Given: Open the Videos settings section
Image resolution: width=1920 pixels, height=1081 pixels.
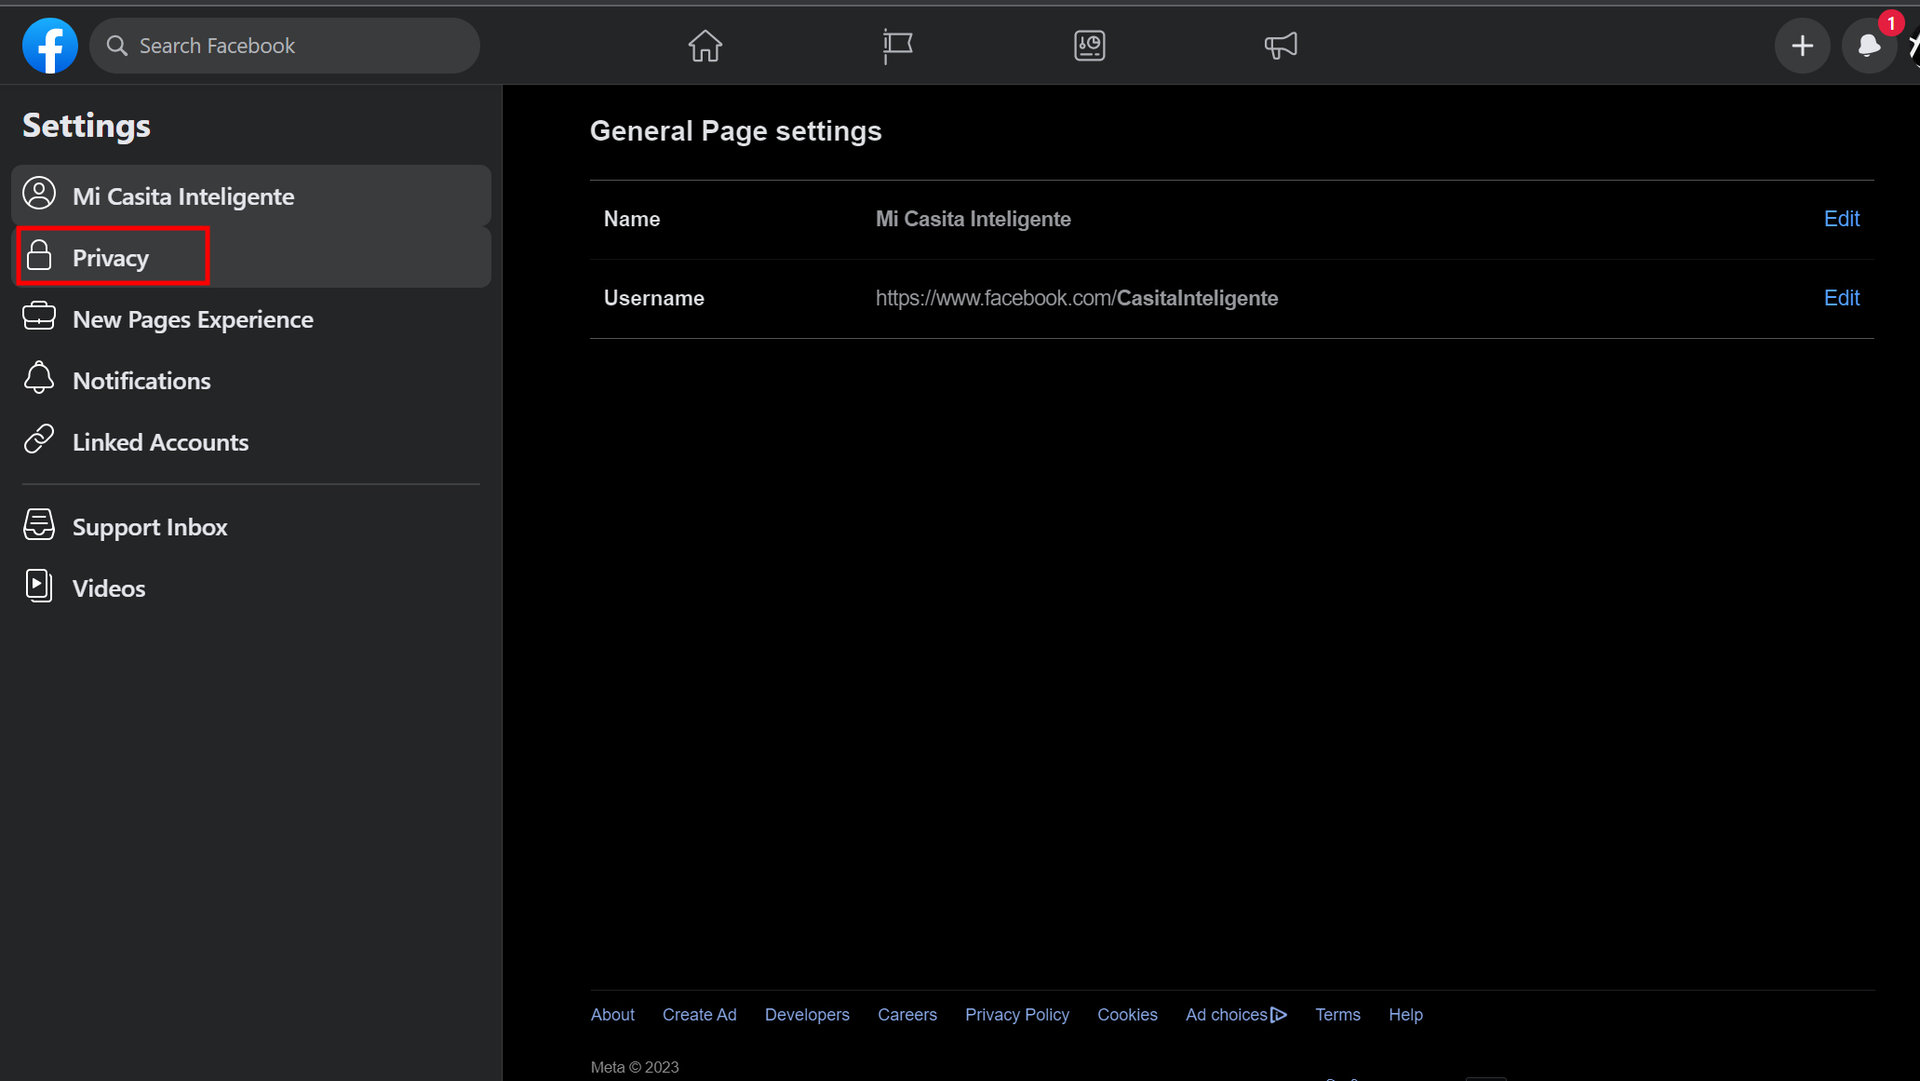Looking at the screenshot, I should click(108, 588).
